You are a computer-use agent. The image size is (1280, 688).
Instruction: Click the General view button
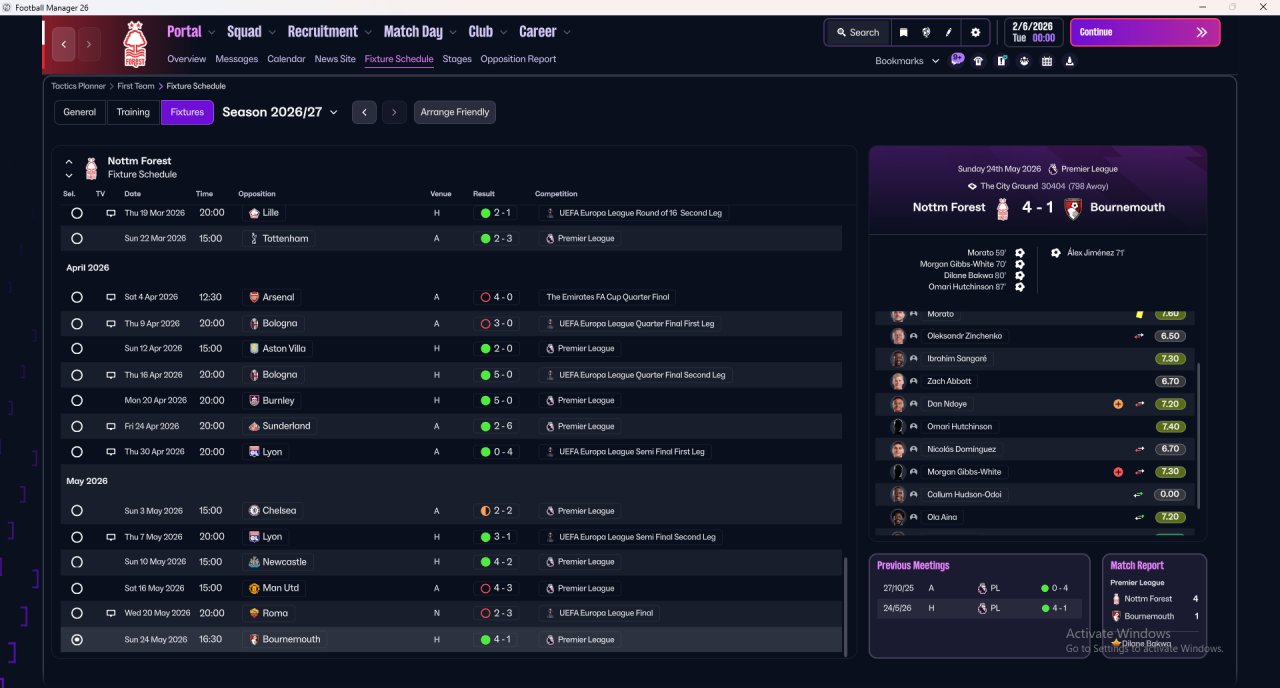80,112
